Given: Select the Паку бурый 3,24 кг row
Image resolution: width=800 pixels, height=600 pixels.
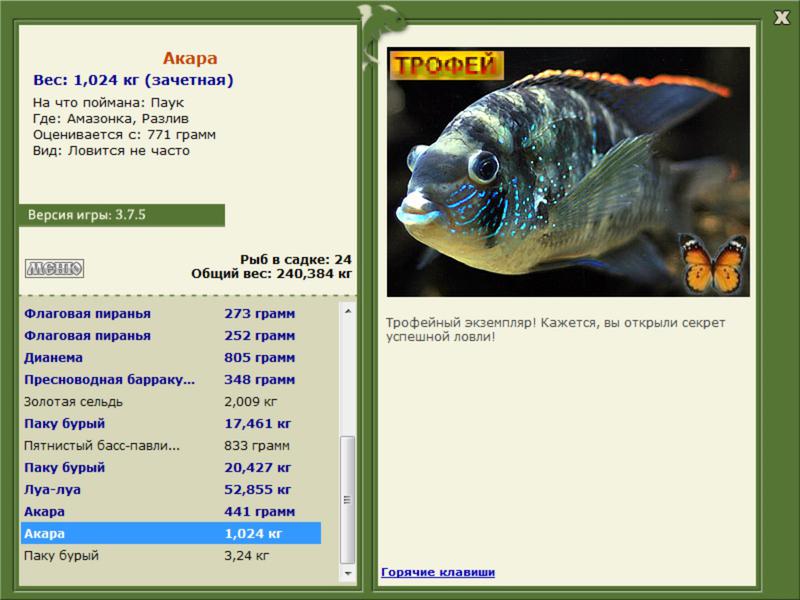Looking at the screenshot, I should point(171,555).
